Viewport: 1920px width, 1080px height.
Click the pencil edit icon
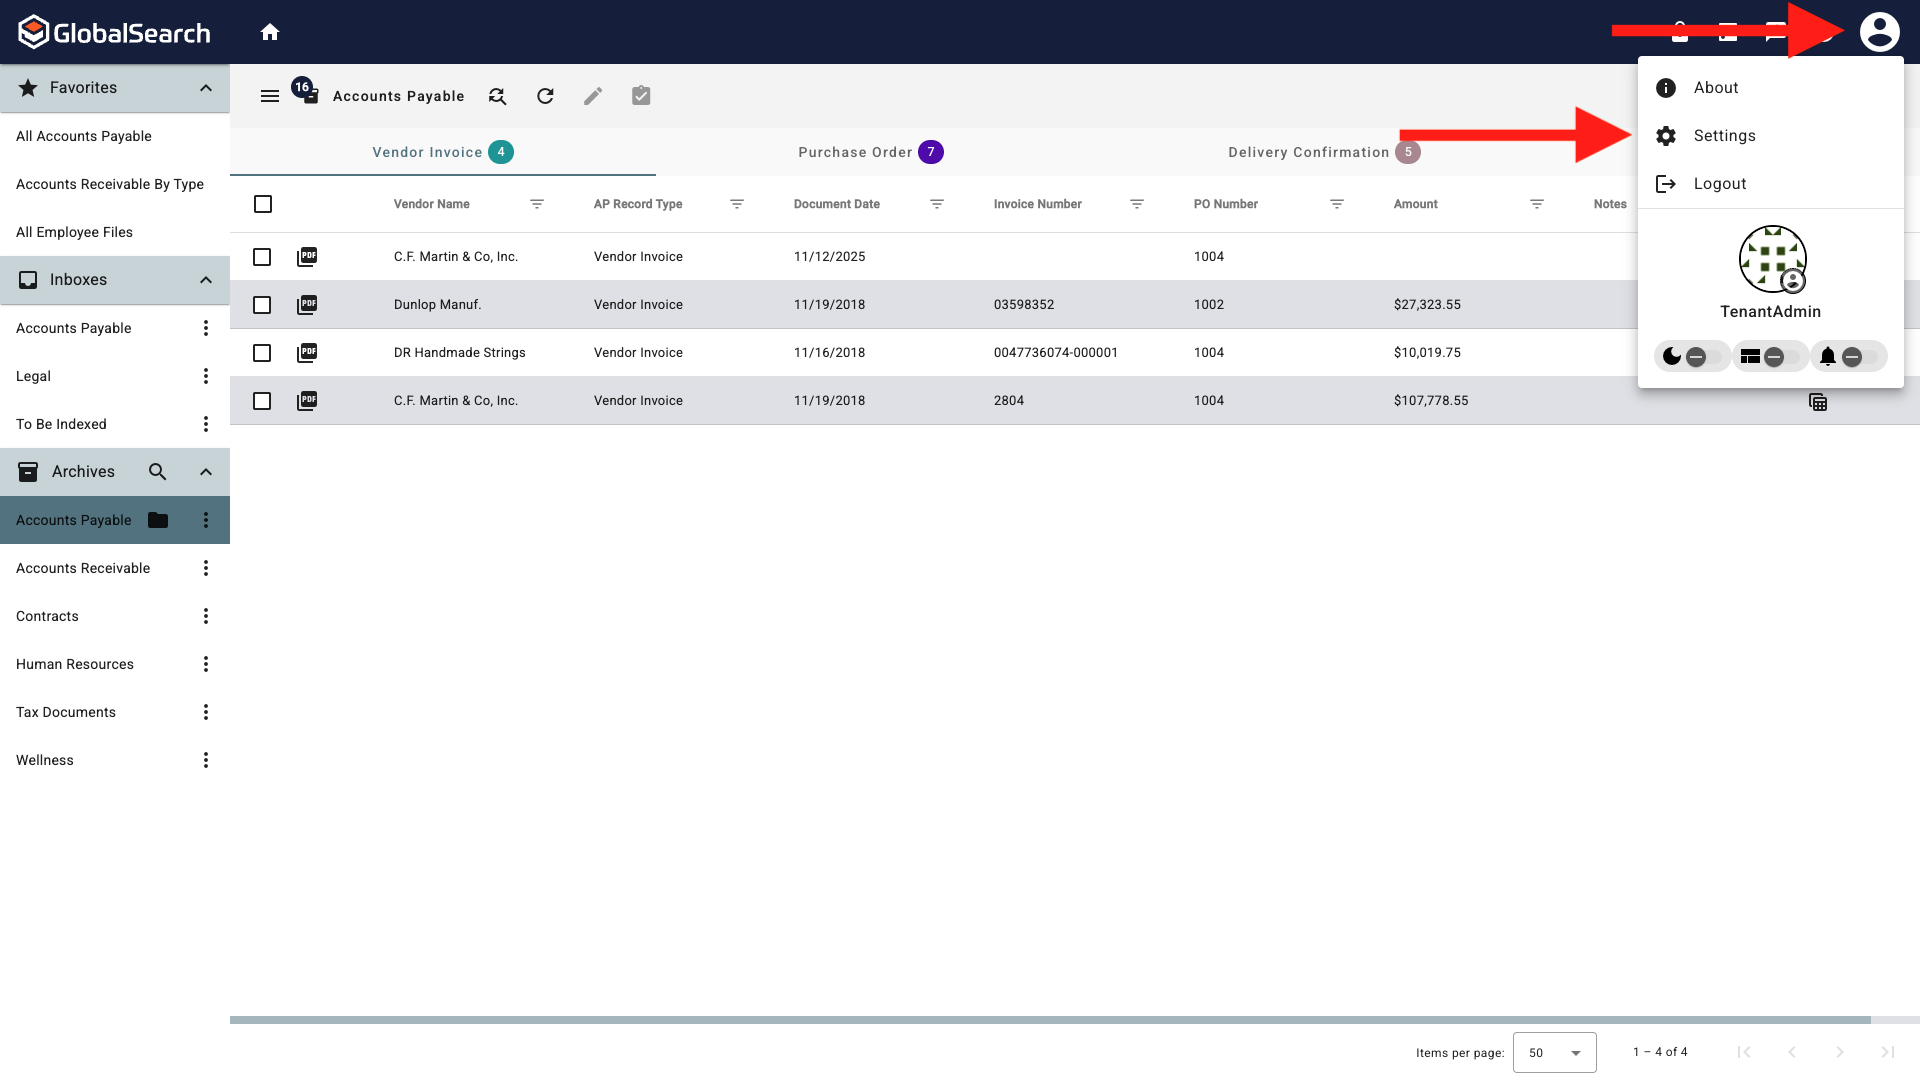coord(593,96)
